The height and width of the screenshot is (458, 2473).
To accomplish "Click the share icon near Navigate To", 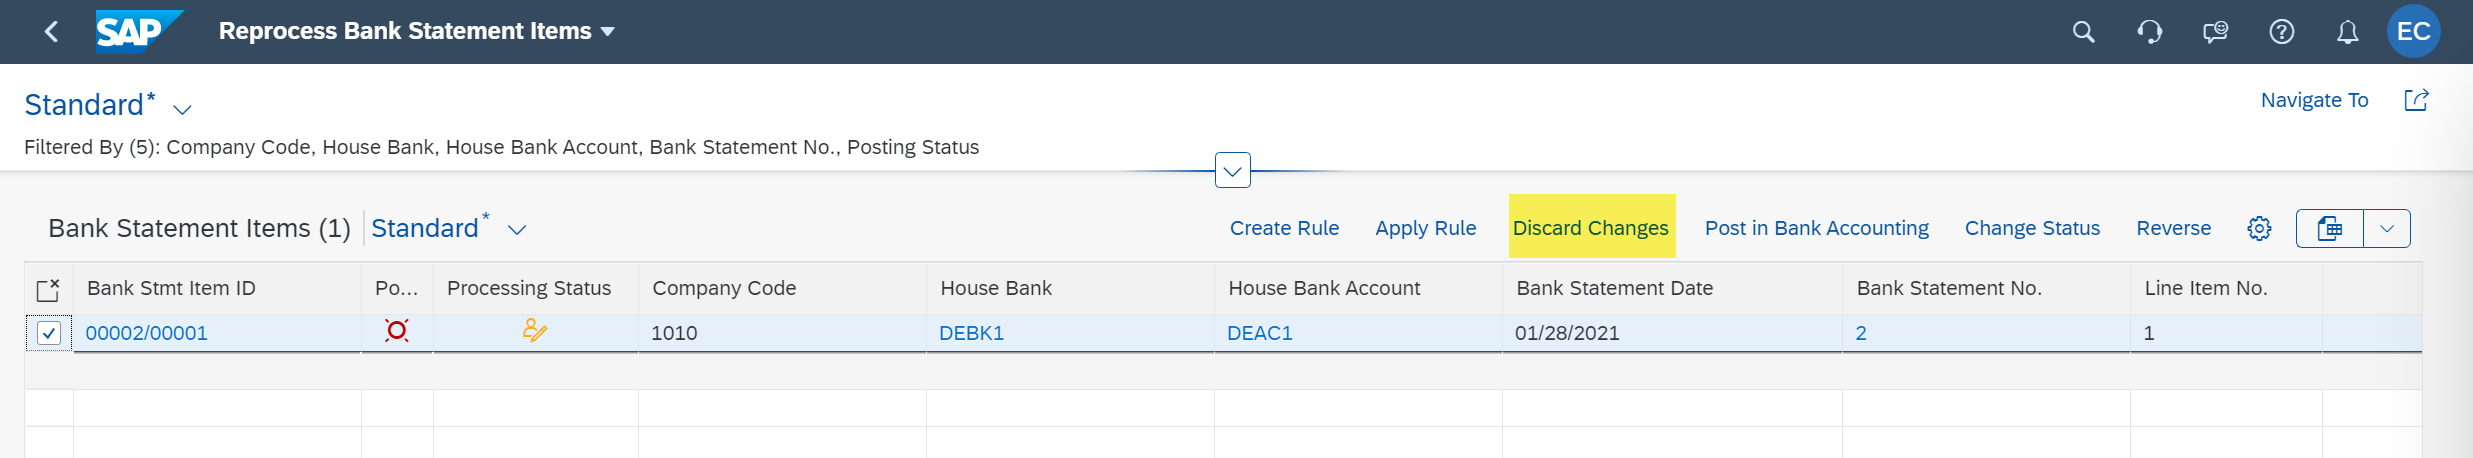I will 2416,99.
